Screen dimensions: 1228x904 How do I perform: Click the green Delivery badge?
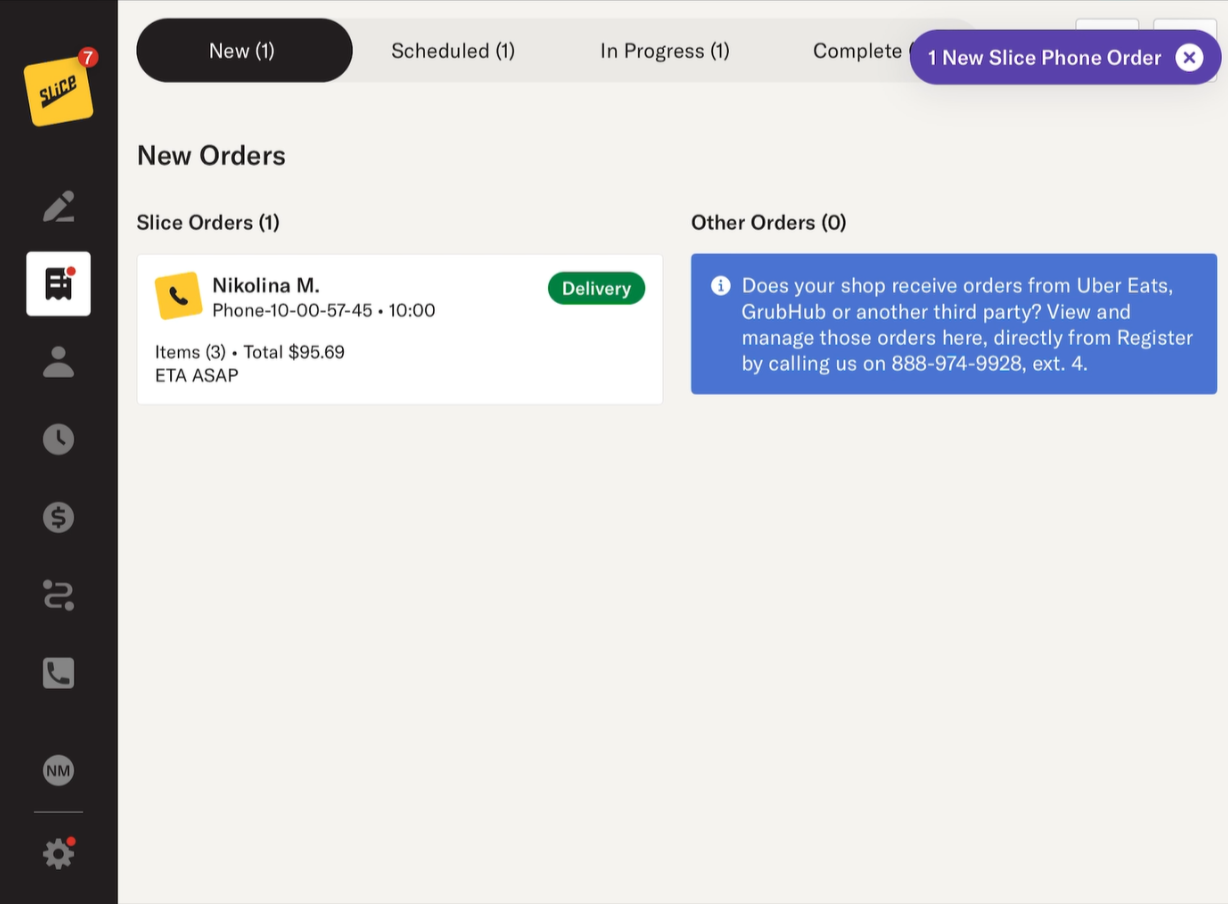point(596,289)
